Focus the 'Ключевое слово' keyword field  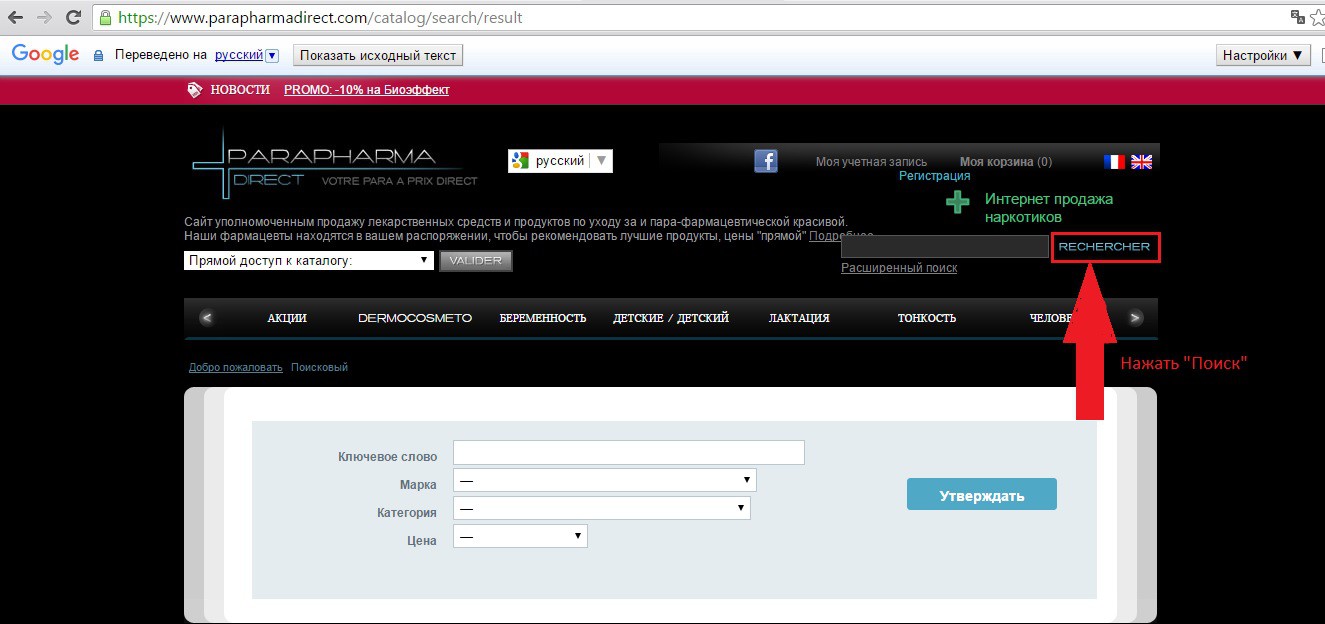tap(629, 453)
